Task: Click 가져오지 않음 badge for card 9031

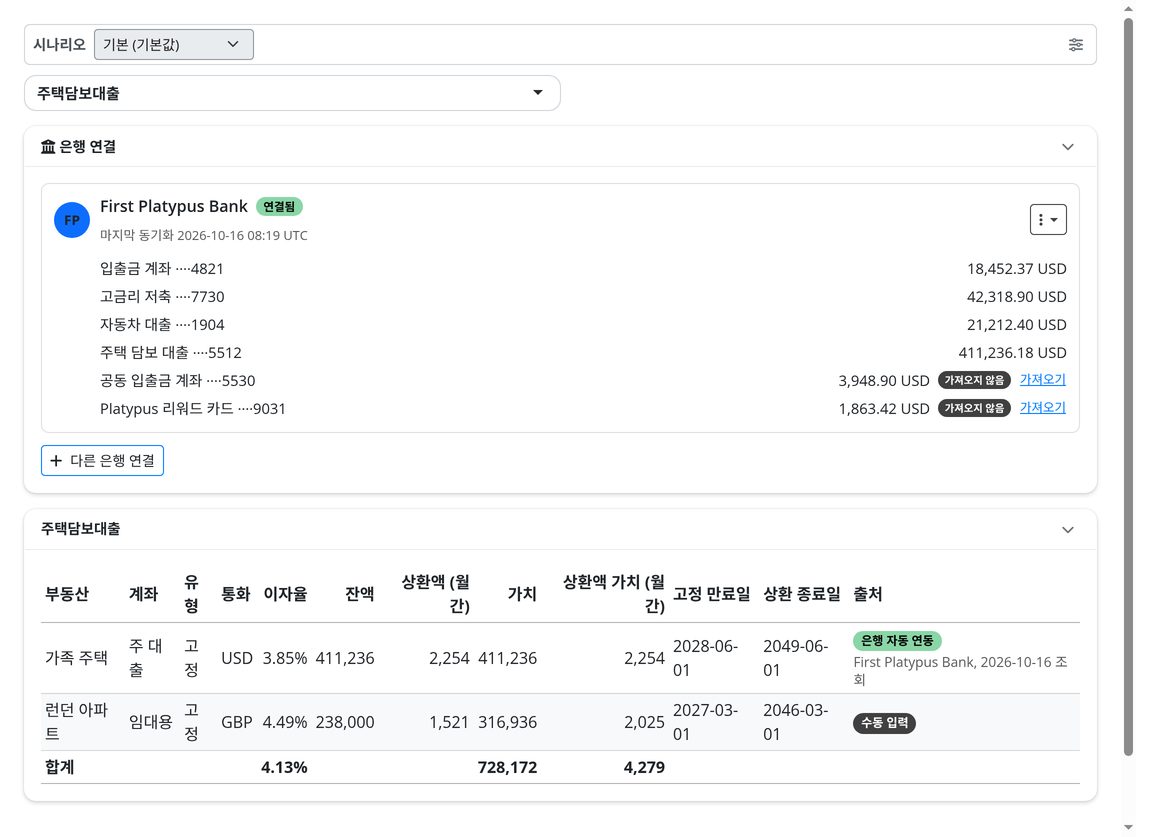Action: pos(974,409)
